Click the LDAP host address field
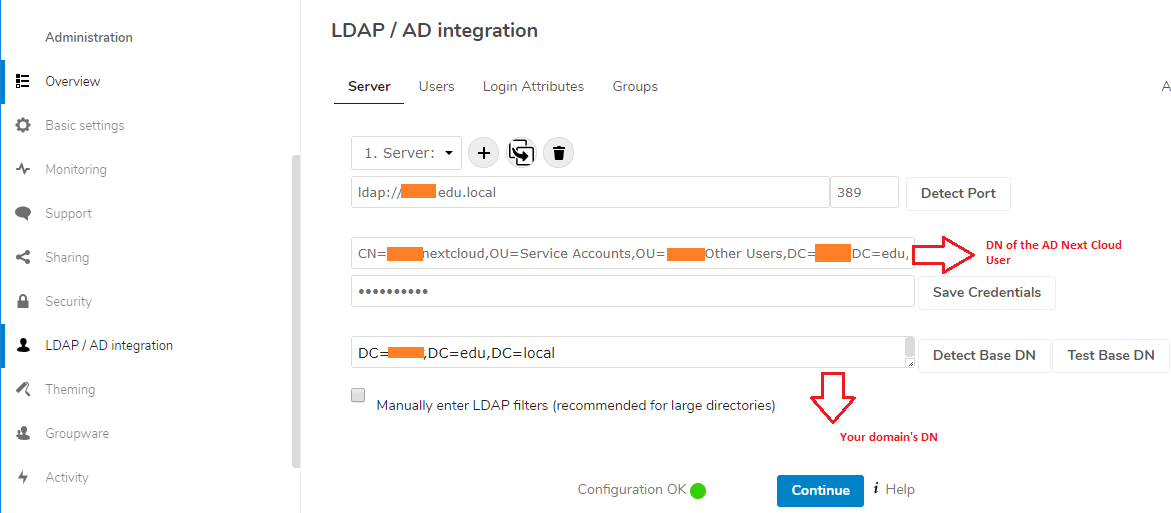 pyautogui.click(x=590, y=193)
